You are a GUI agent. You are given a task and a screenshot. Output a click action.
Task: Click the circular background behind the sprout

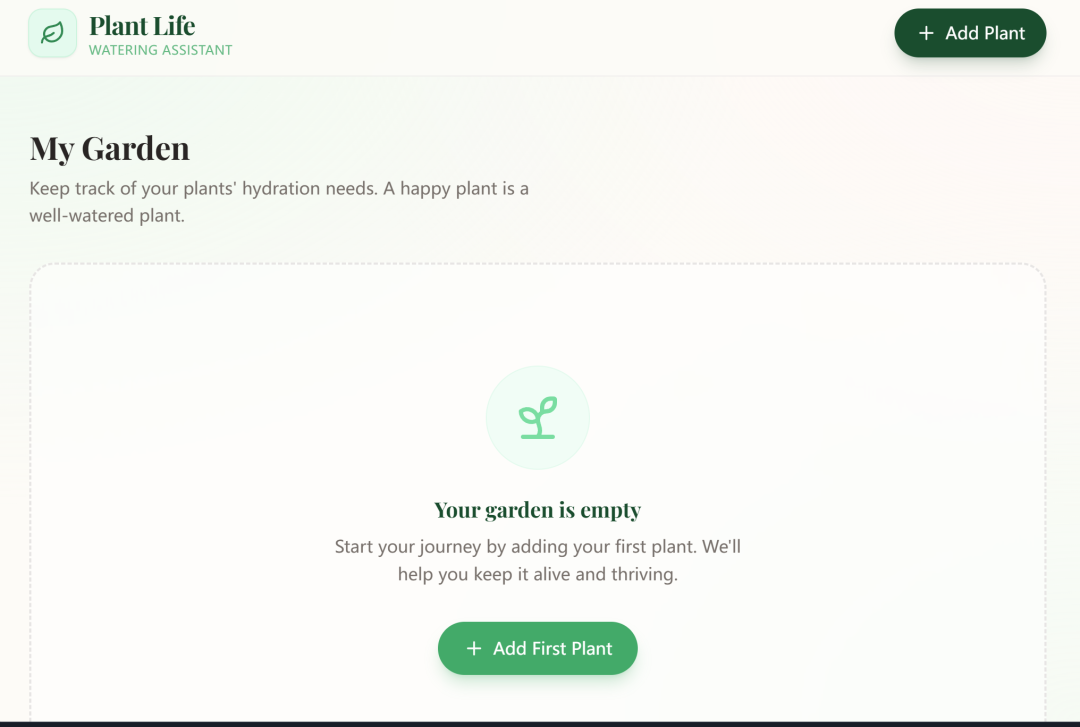[538, 418]
